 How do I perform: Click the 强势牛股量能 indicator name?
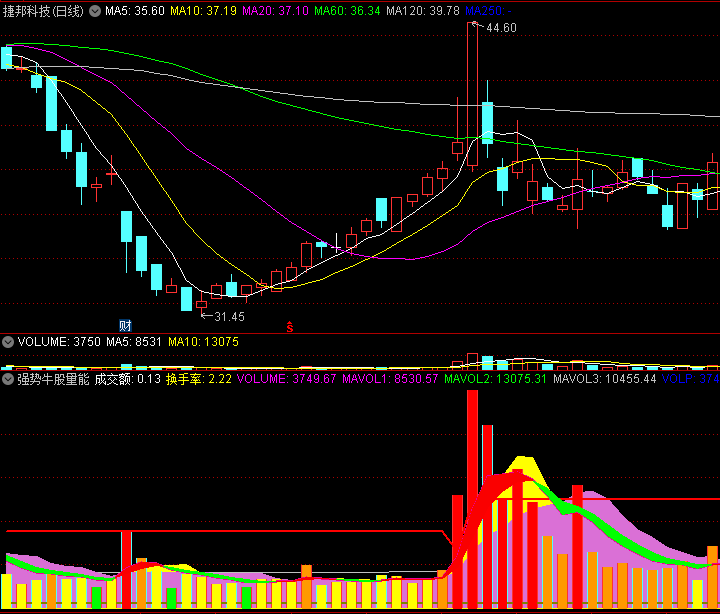tap(53, 379)
